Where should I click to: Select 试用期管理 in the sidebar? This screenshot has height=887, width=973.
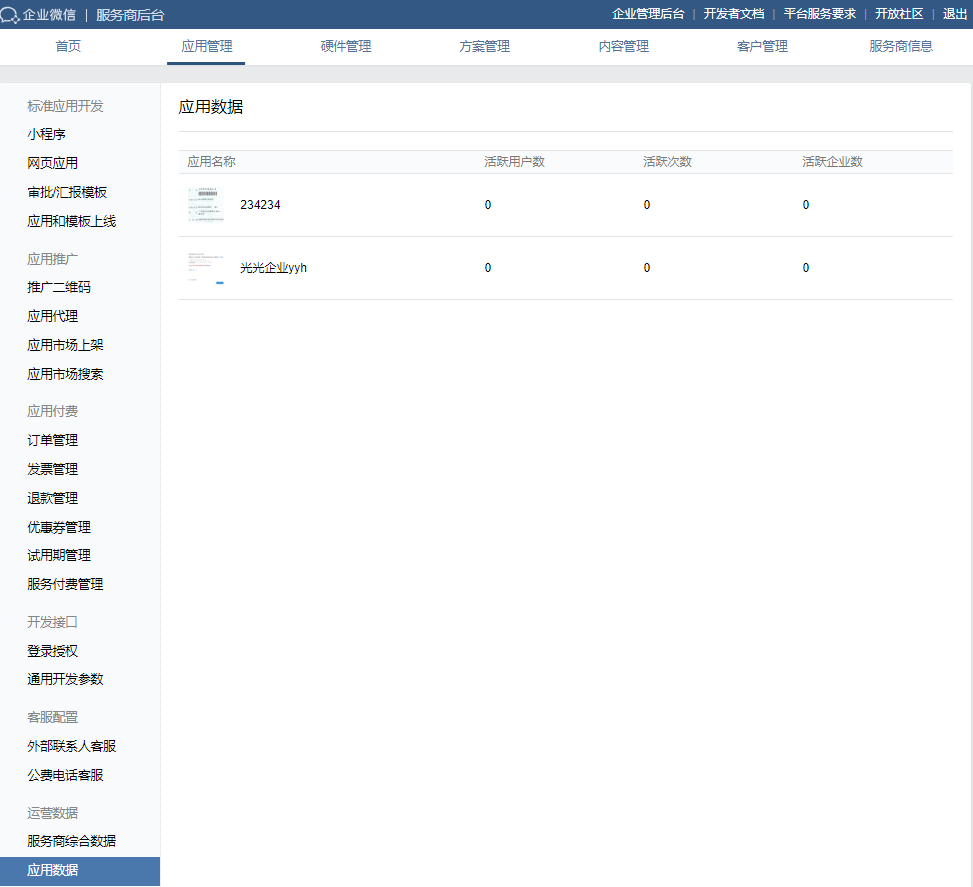coord(59,556)
